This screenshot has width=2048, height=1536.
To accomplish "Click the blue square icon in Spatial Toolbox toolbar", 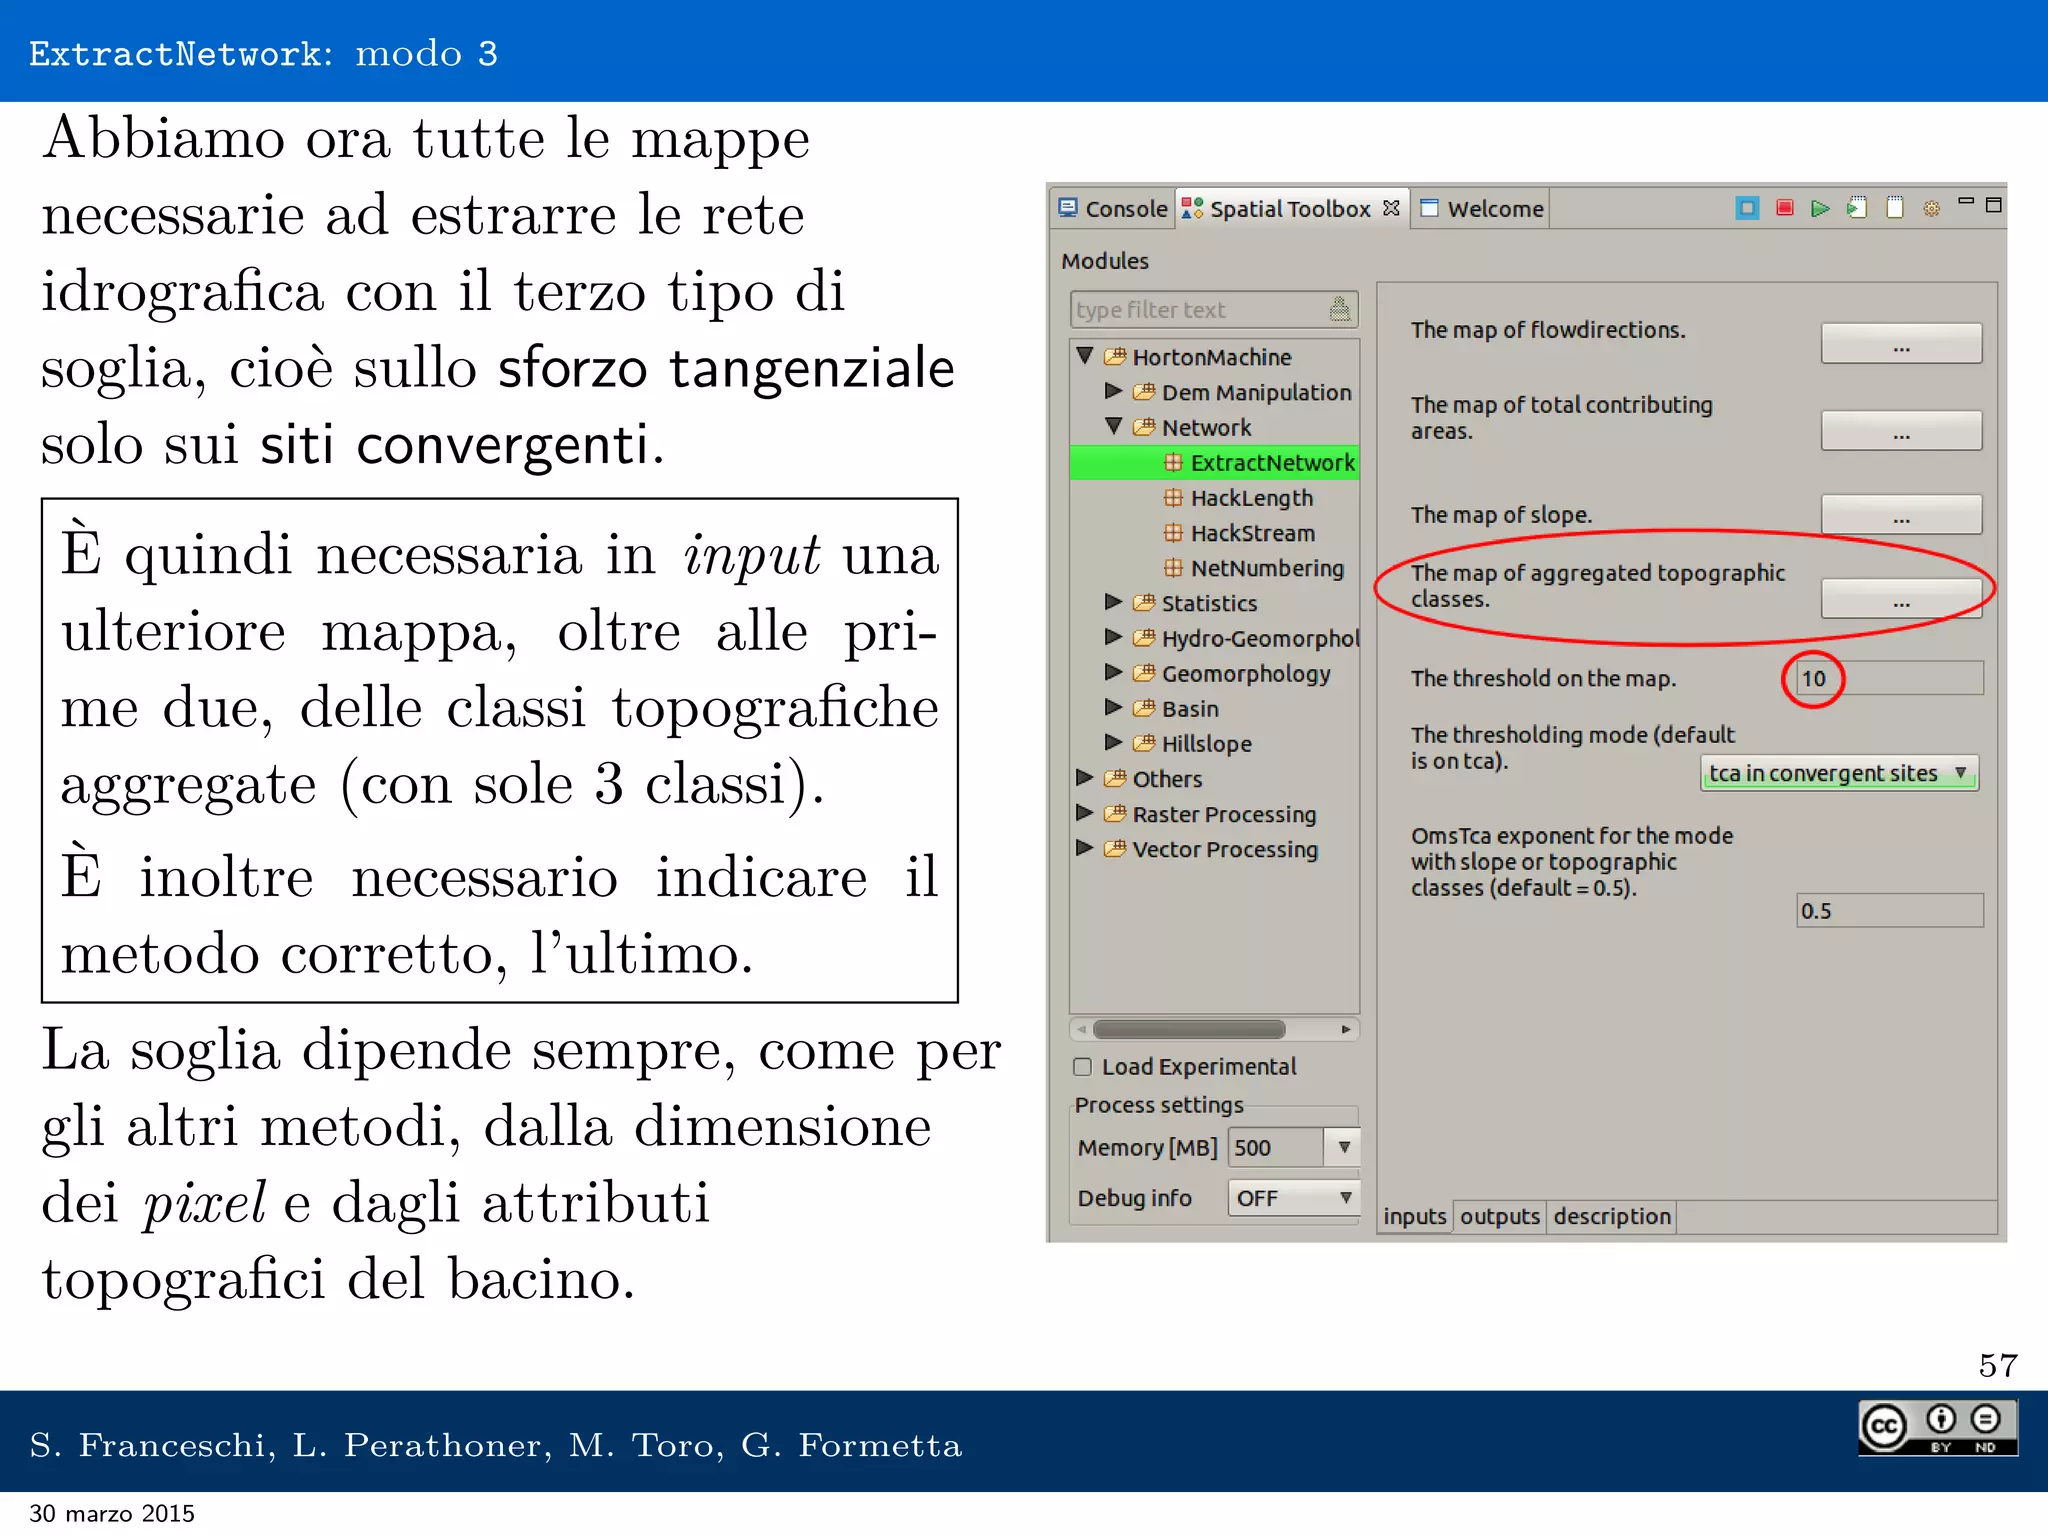I will 1747,208.
